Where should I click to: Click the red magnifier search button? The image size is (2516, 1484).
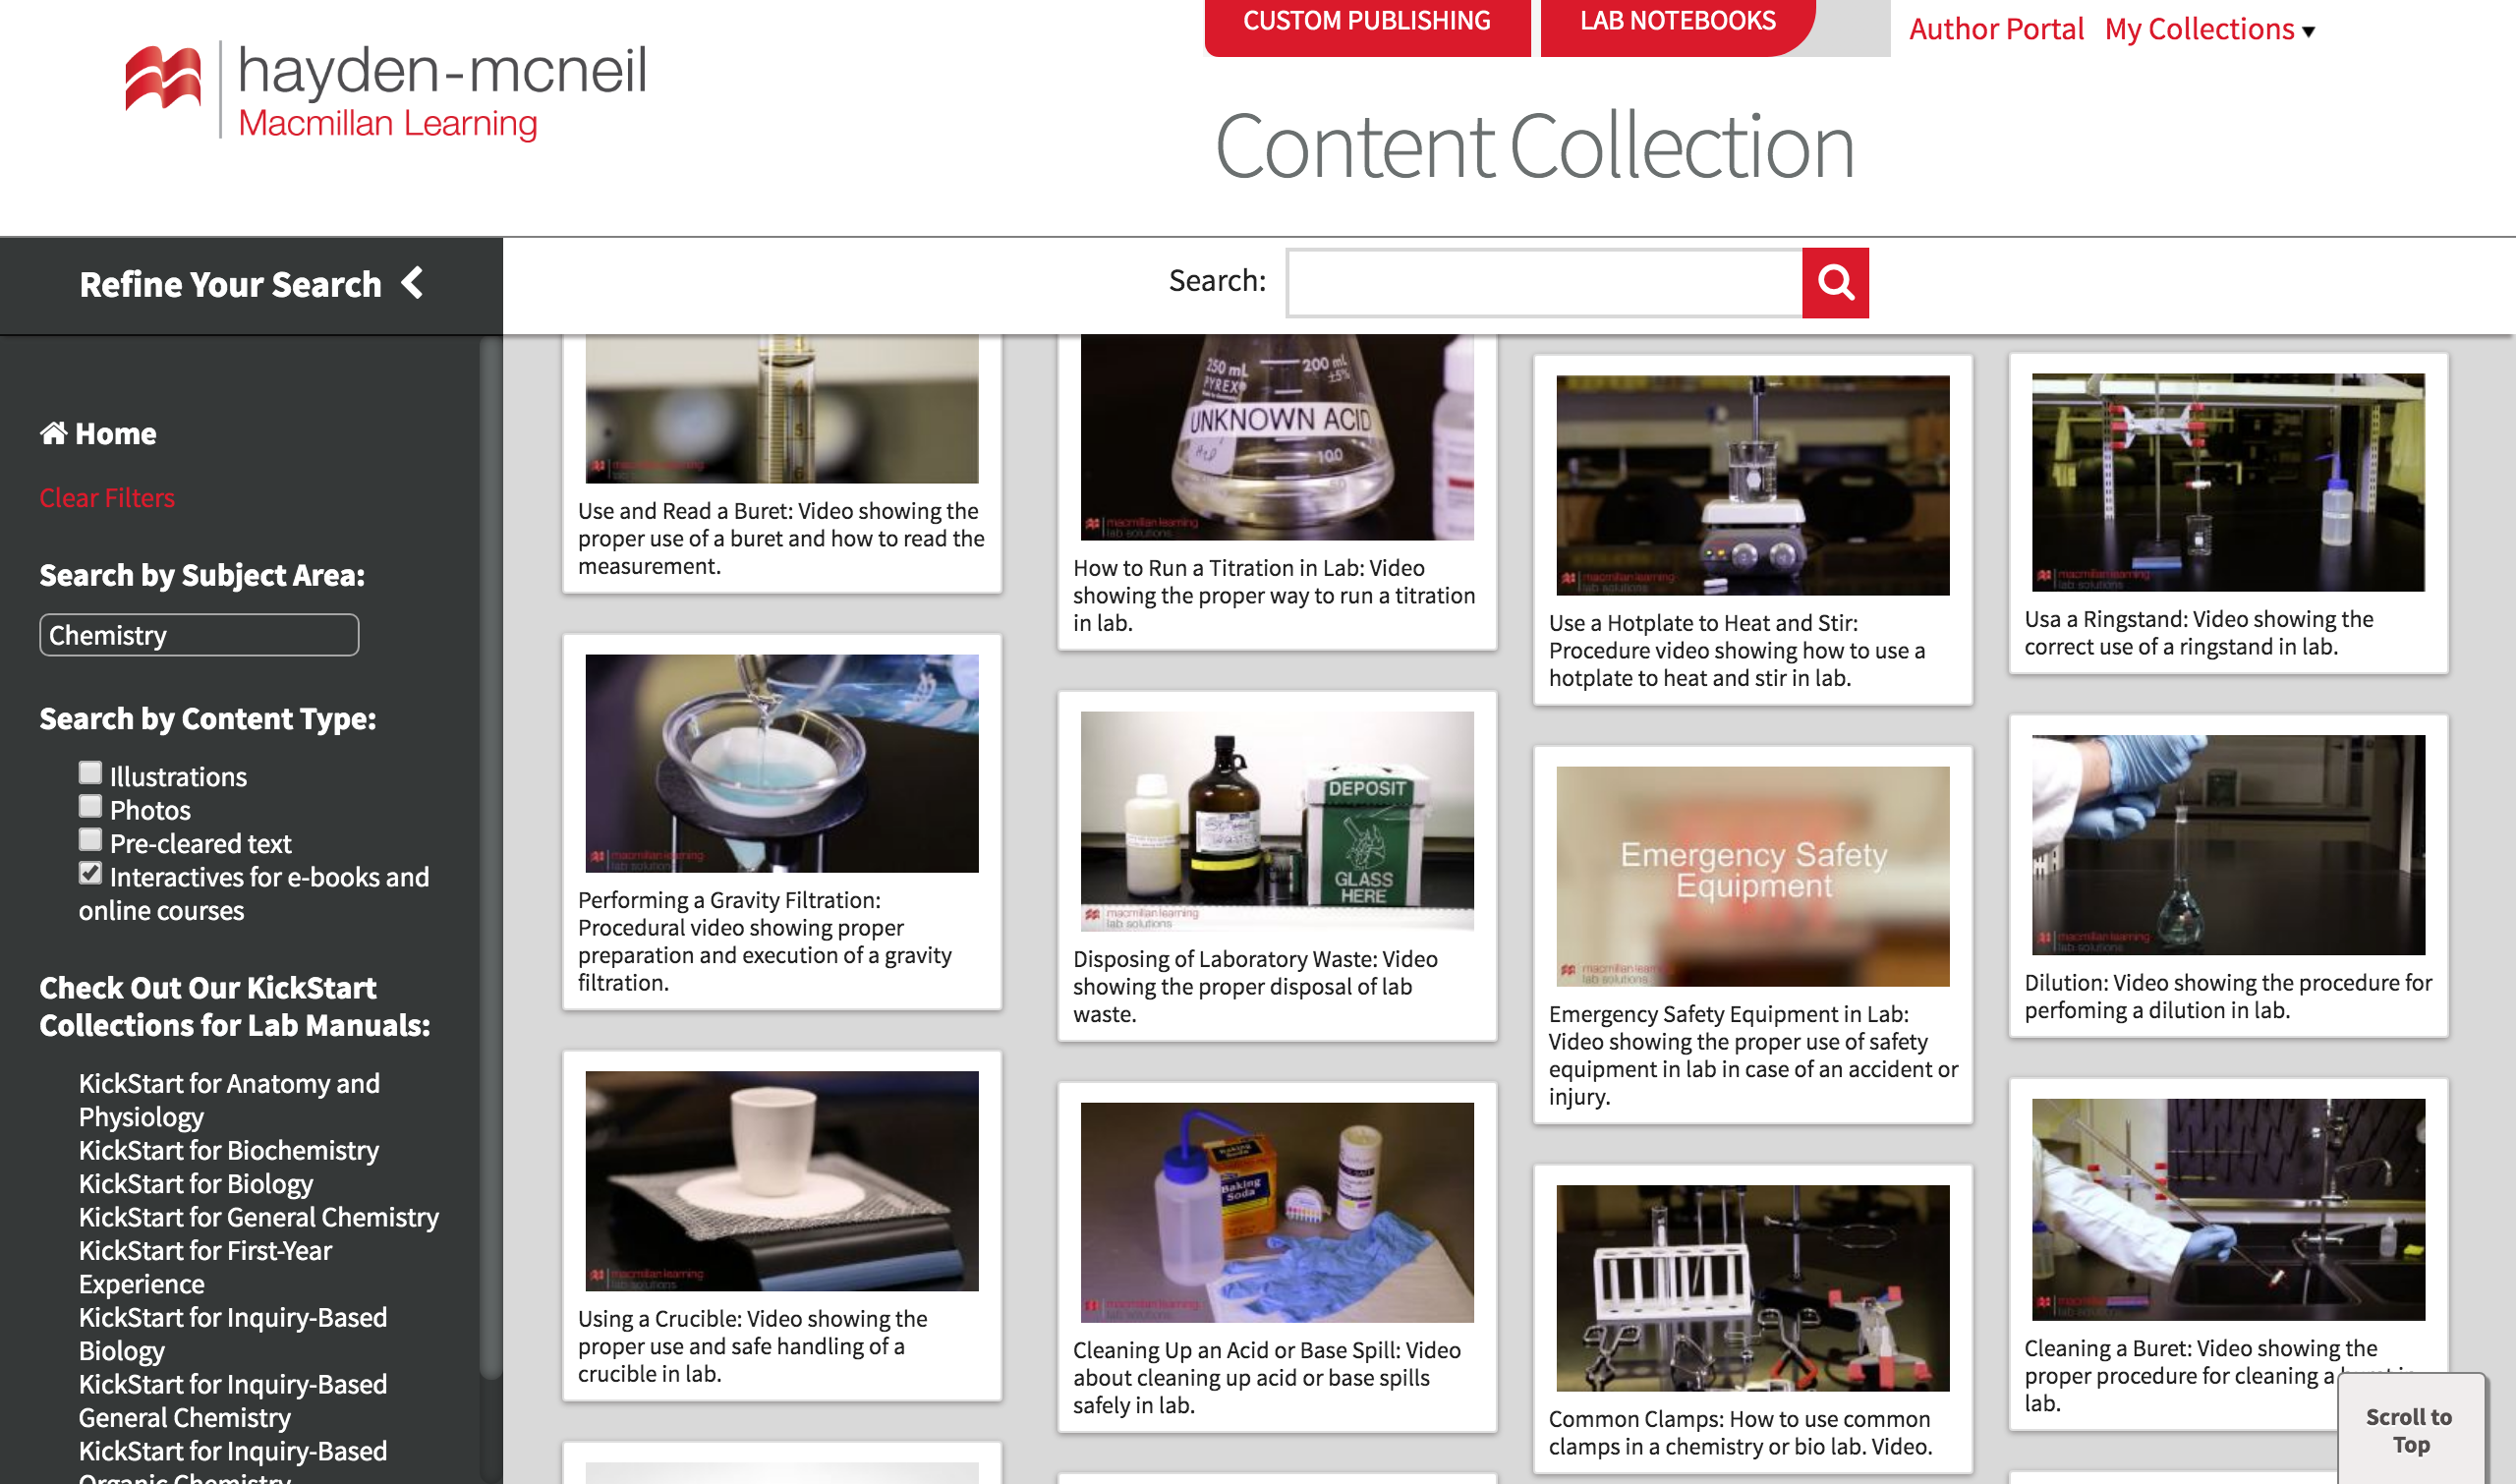1834,283
